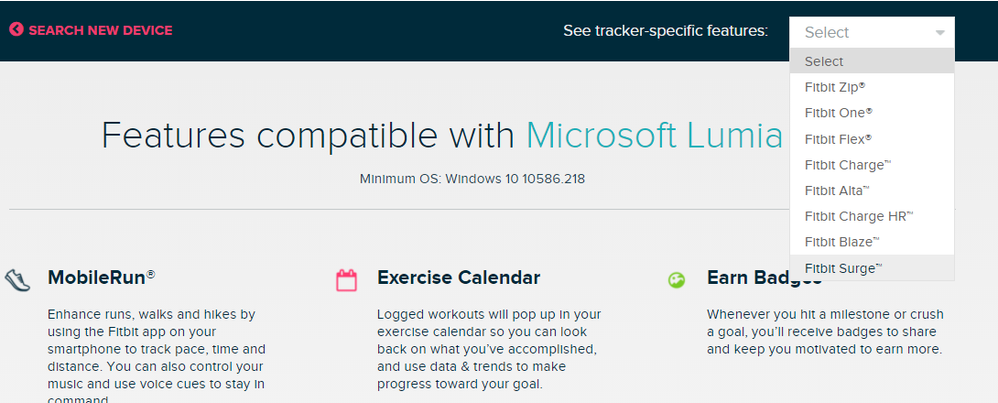This screenshot has height=403, width=998.
Task: Collapse dropdown using the arrow caret
Action: click(940, 32)
